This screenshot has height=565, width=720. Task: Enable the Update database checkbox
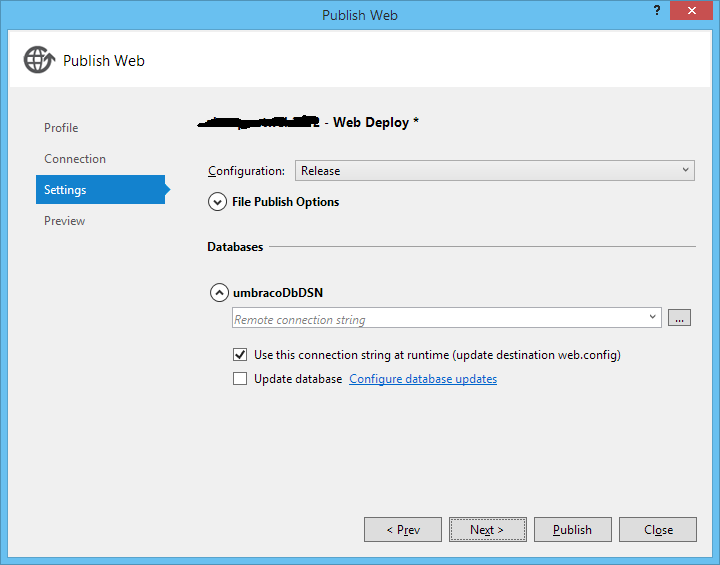click(240, 379)
